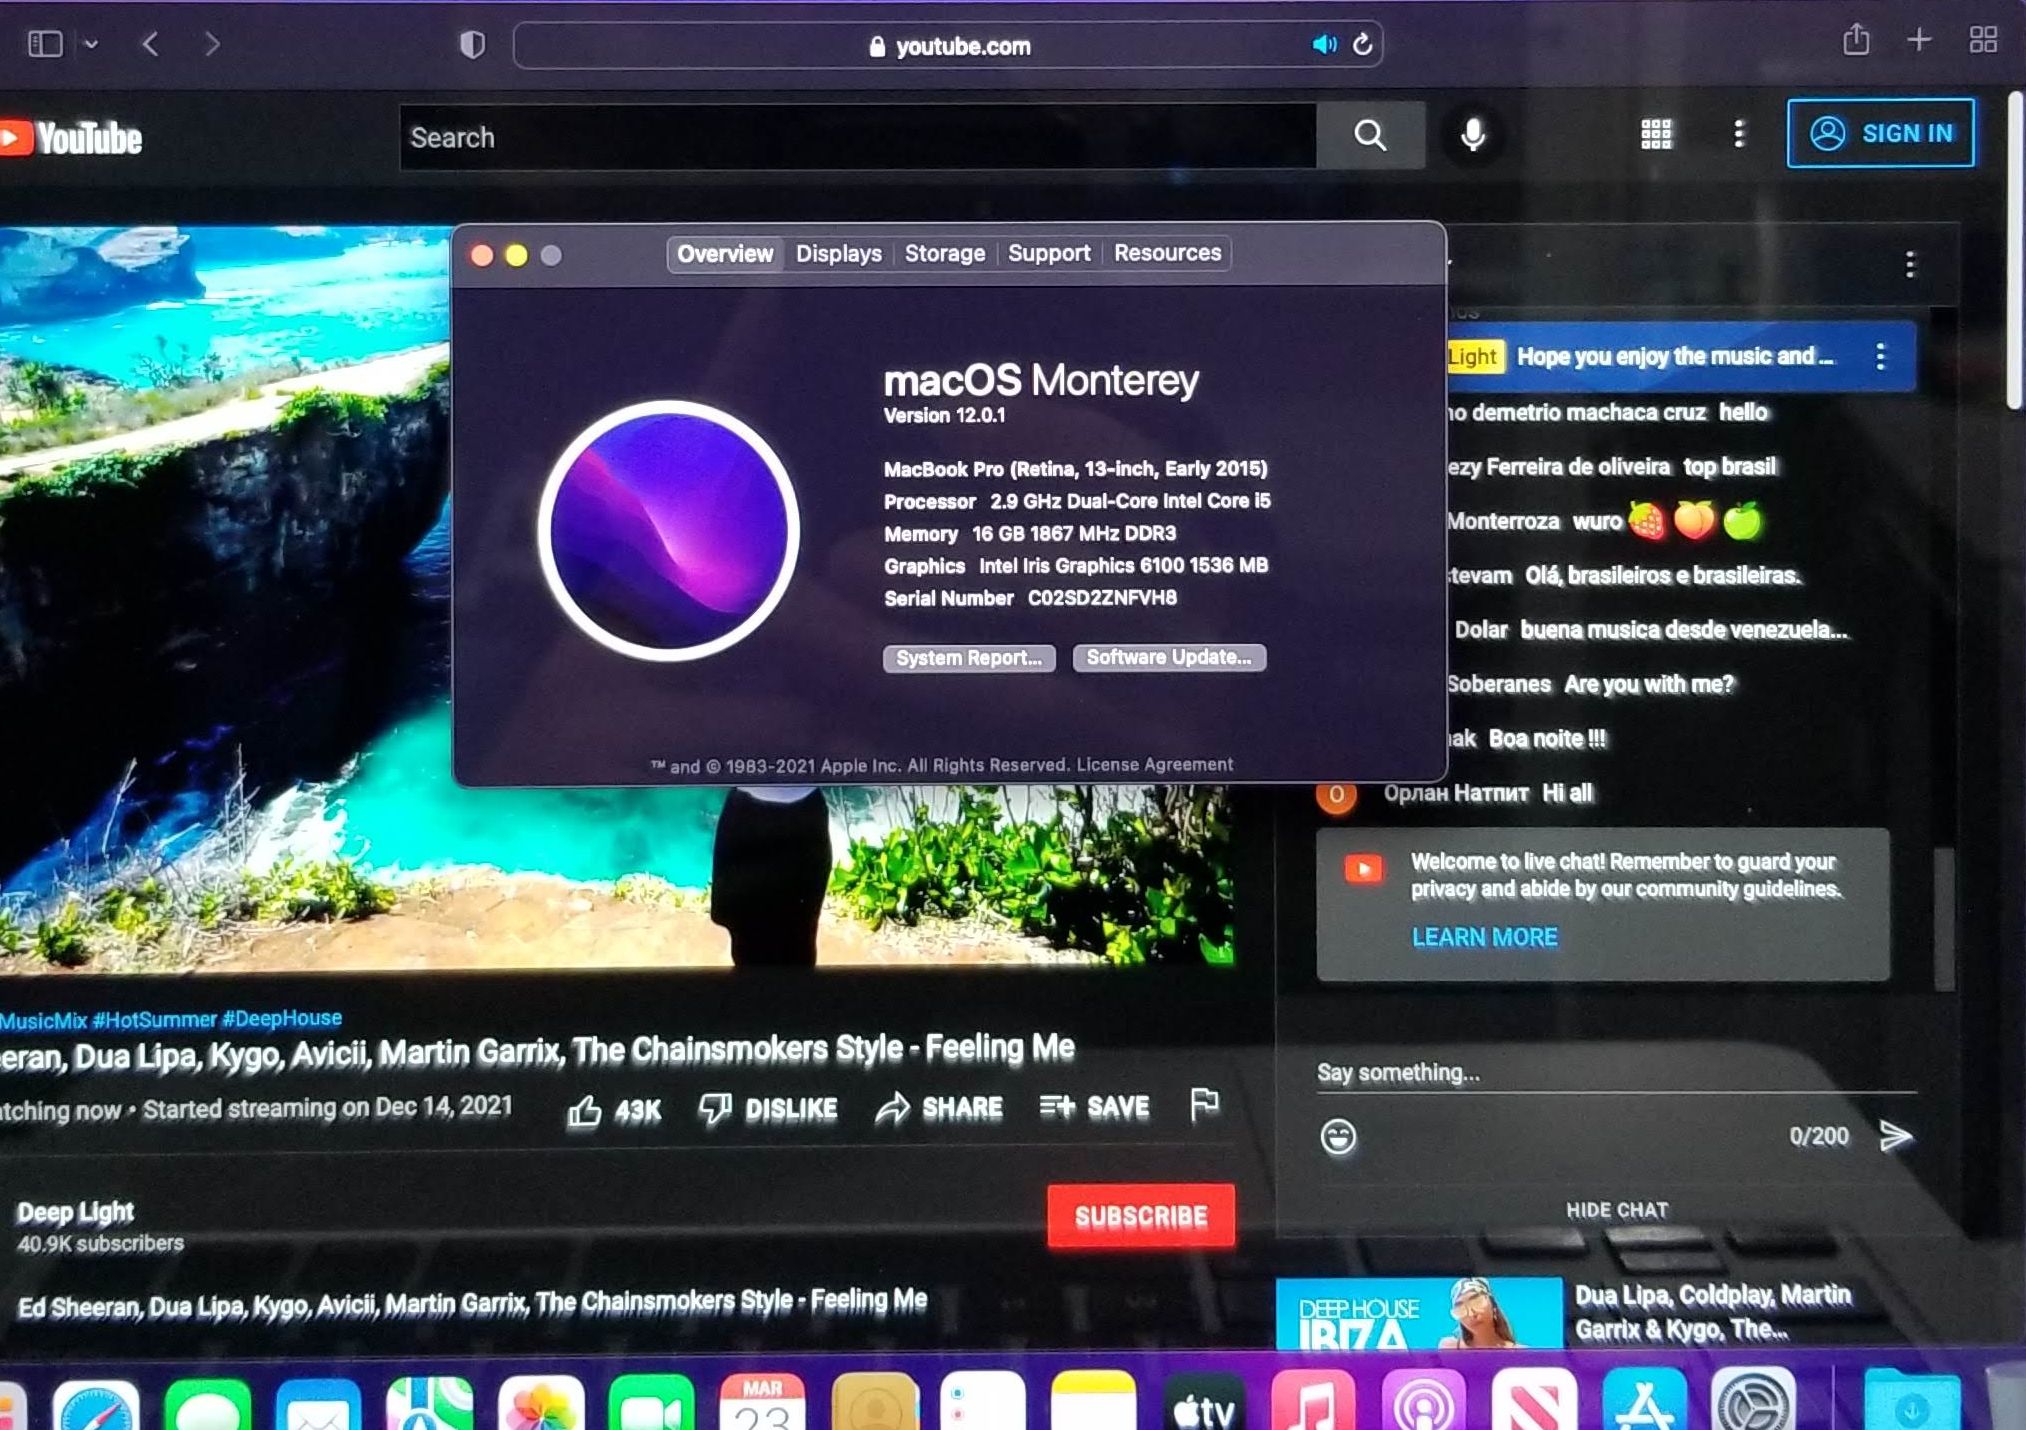Mute tab audio via speaker icon
Screen dimensions: 2026x1430
1323,45
